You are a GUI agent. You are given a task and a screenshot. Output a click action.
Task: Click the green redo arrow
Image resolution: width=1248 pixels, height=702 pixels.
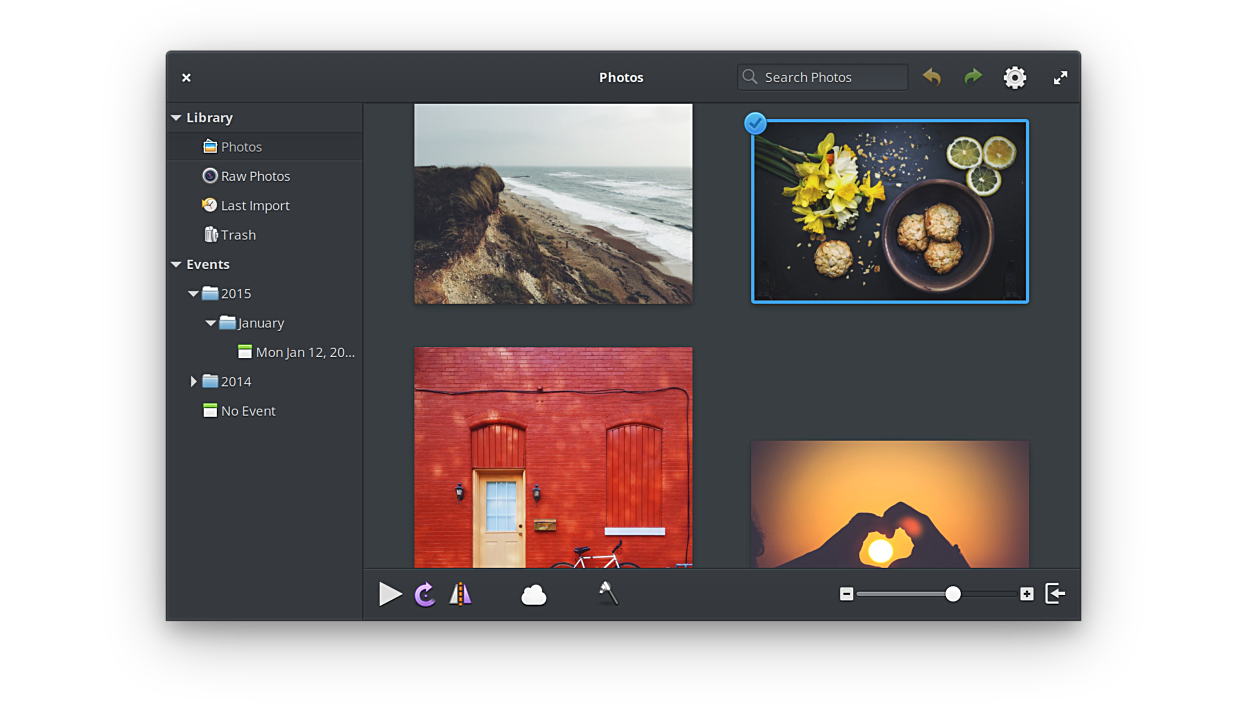pyautogui.click(x=973, y=77)
